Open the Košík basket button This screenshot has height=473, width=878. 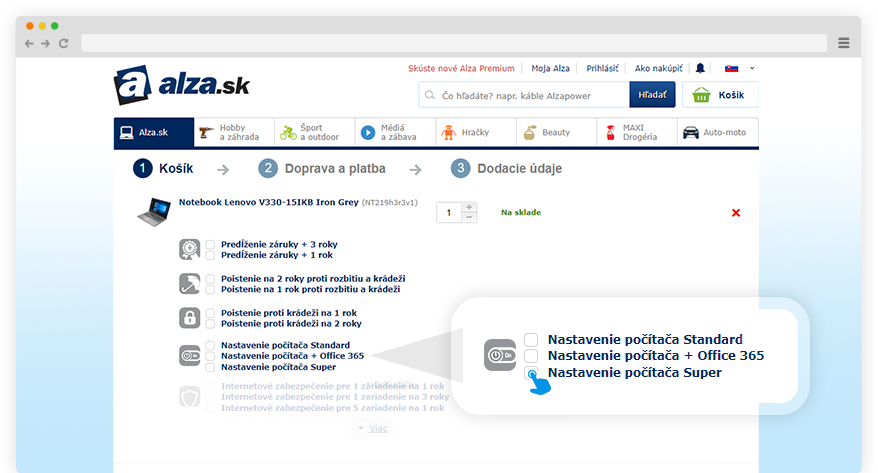point(720,95)
